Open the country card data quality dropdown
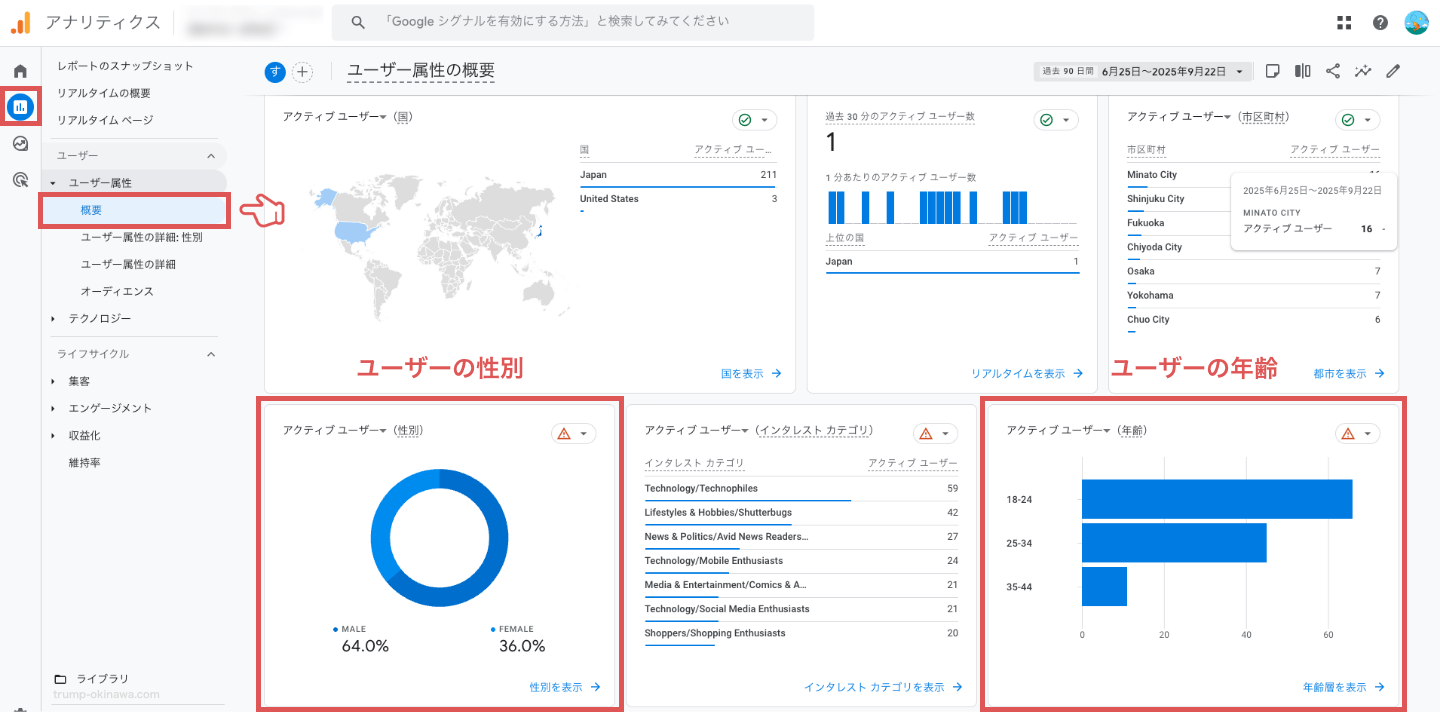Image resolution: width=1440 pixels, height=712 pixels. click(x=755, y=120)
